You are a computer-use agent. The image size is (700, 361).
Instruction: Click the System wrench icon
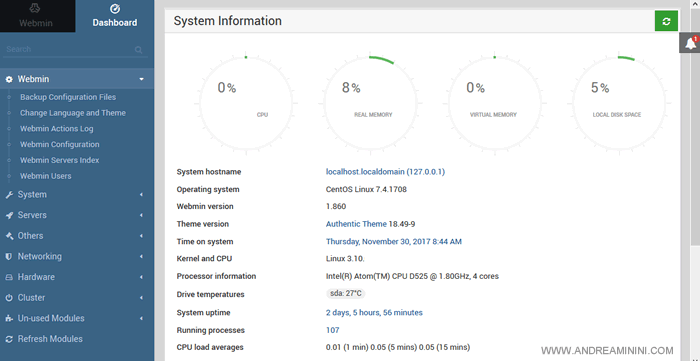click(9, 195)
